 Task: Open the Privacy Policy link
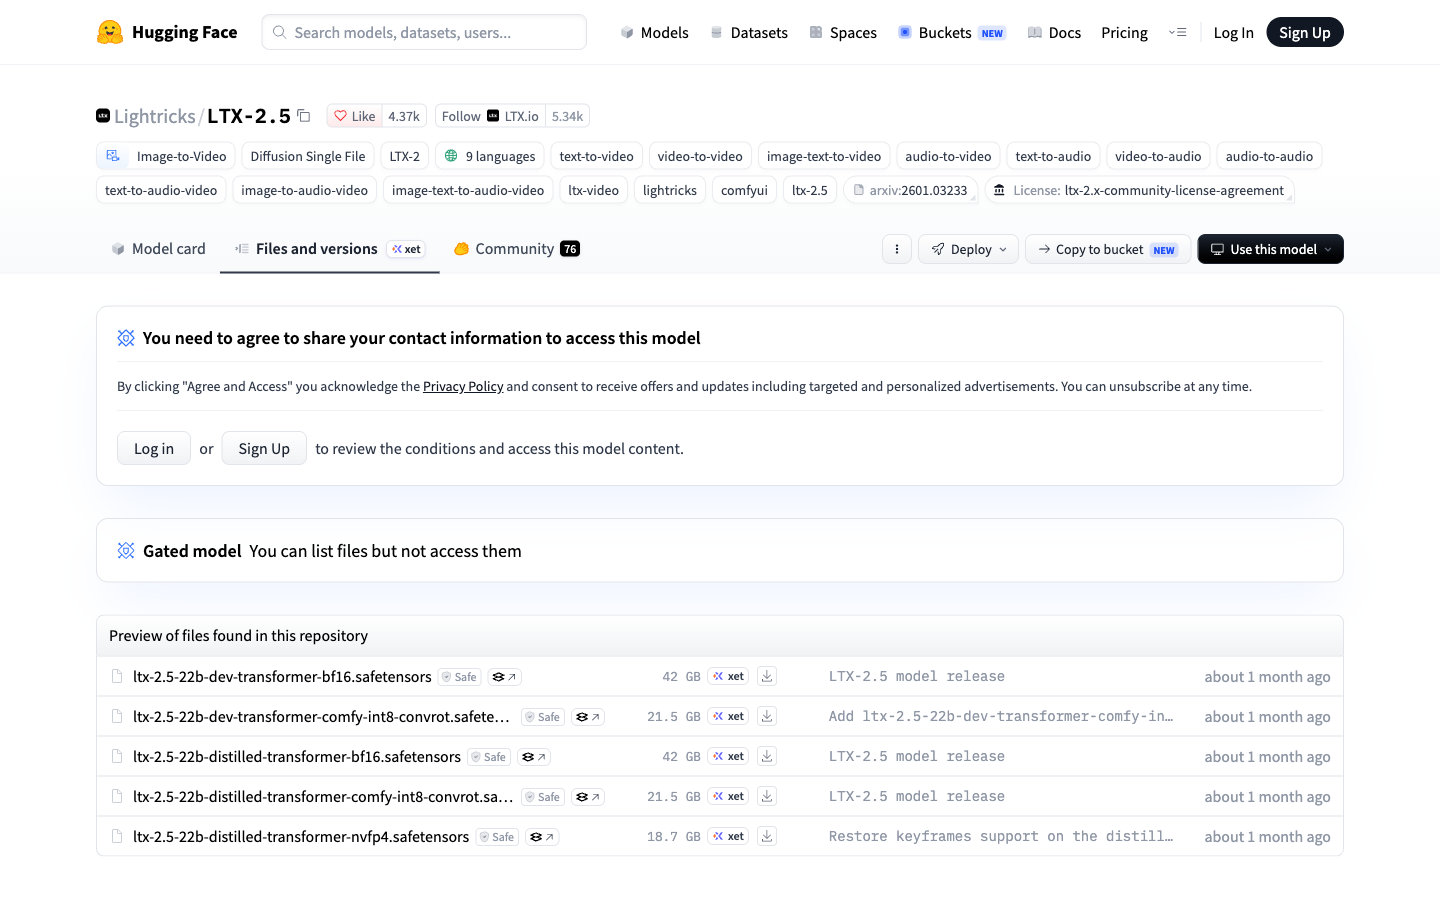click(463, 386)
